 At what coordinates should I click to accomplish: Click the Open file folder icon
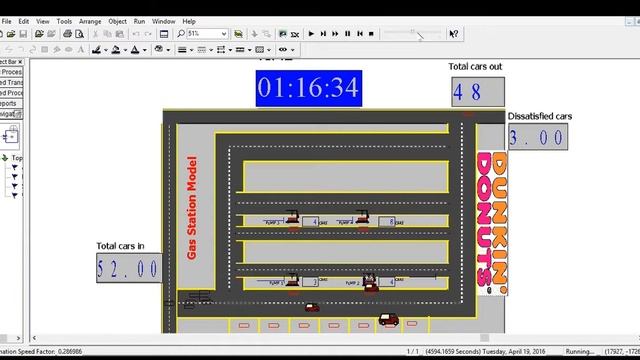[x=11, y=34]
